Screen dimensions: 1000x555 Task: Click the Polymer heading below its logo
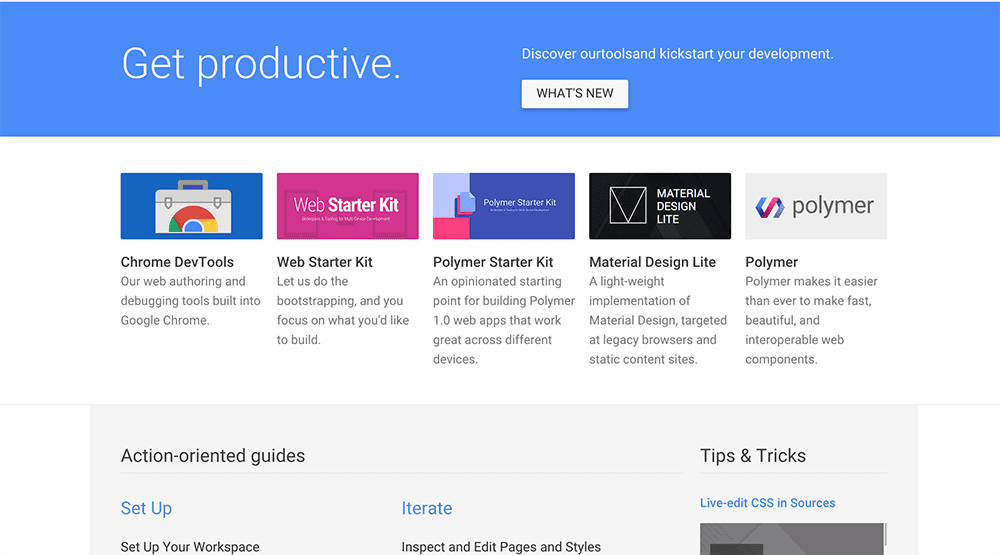tap(771, 262)
